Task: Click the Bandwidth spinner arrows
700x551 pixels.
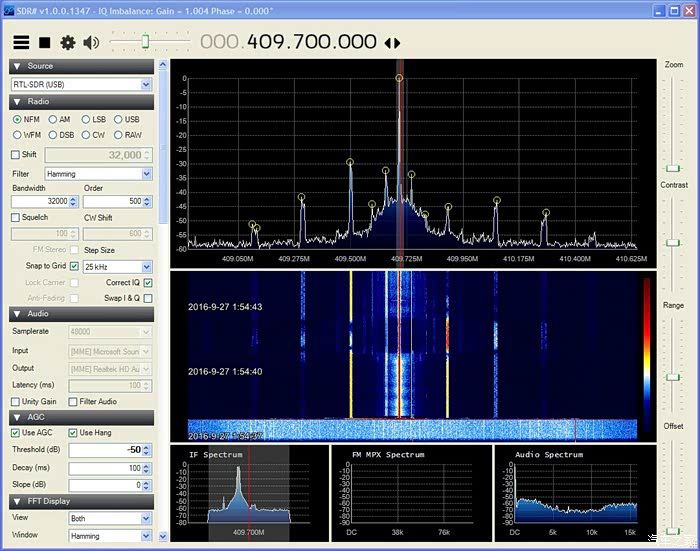Action: [73, 201]
